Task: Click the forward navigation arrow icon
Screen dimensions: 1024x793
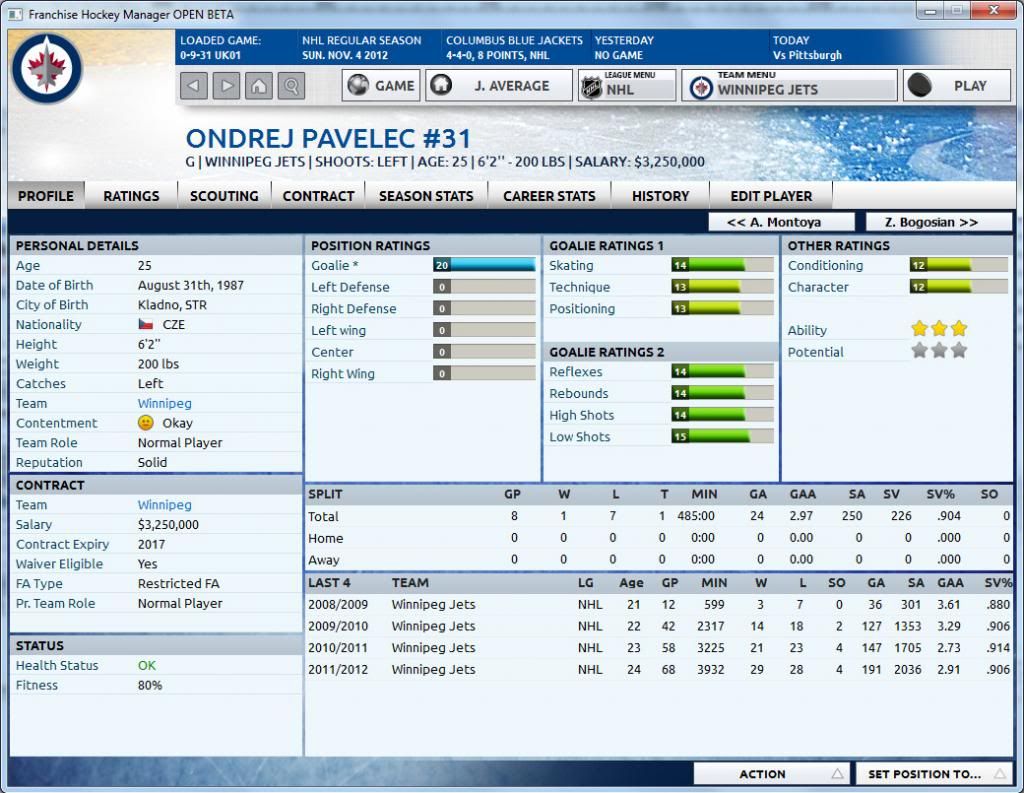Action: pos(226,86)
